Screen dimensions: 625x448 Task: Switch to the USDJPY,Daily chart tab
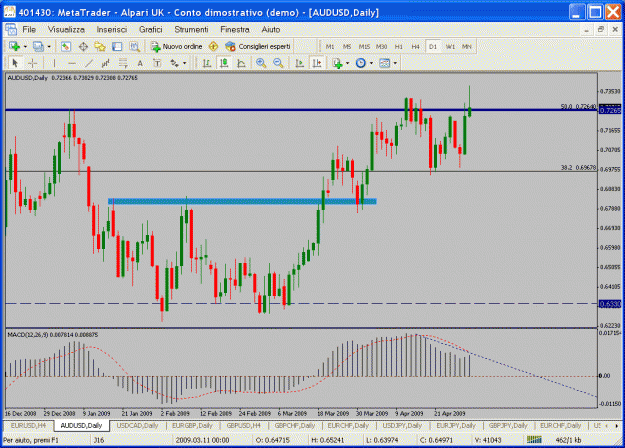coord(402,426)
